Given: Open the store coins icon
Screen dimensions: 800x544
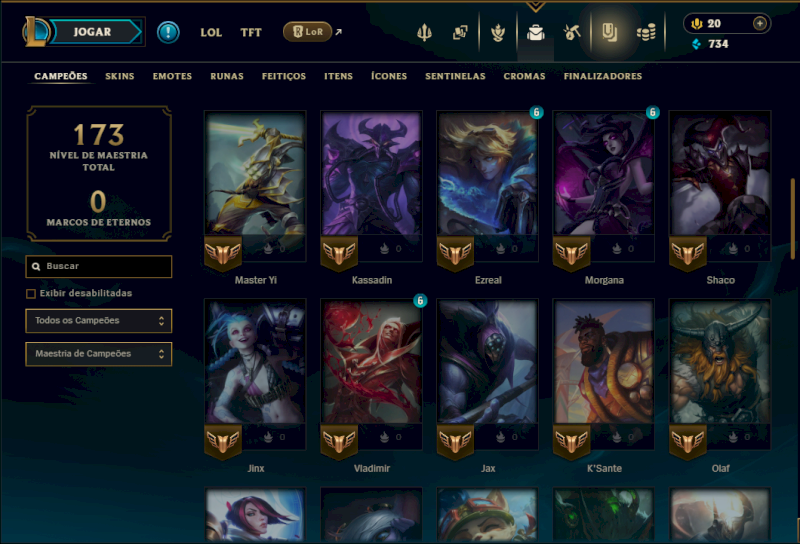Looking at the screenshot, I should [646, 33].
